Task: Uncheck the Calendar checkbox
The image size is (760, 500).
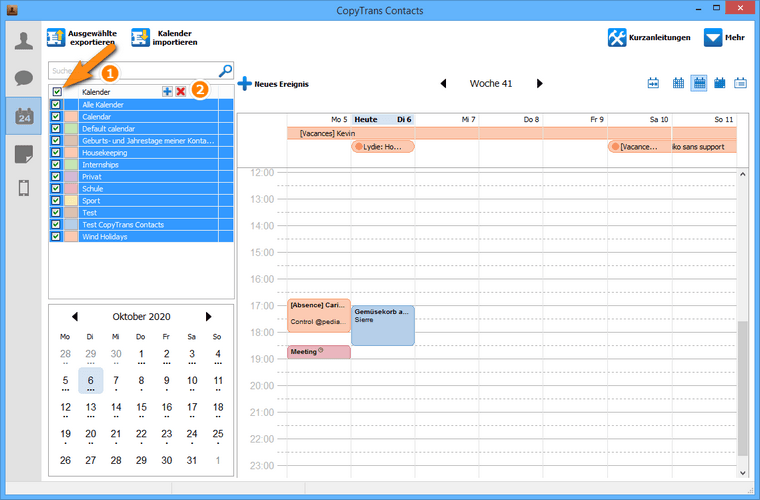Action: 56,116
